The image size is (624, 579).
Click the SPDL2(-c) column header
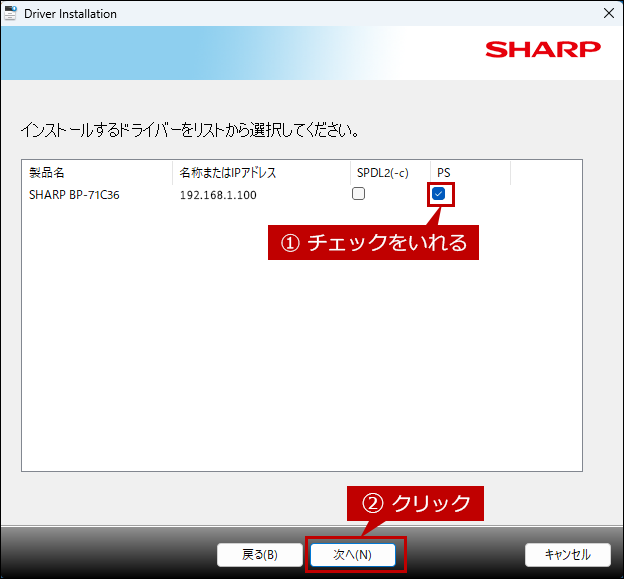coord(390,173)
